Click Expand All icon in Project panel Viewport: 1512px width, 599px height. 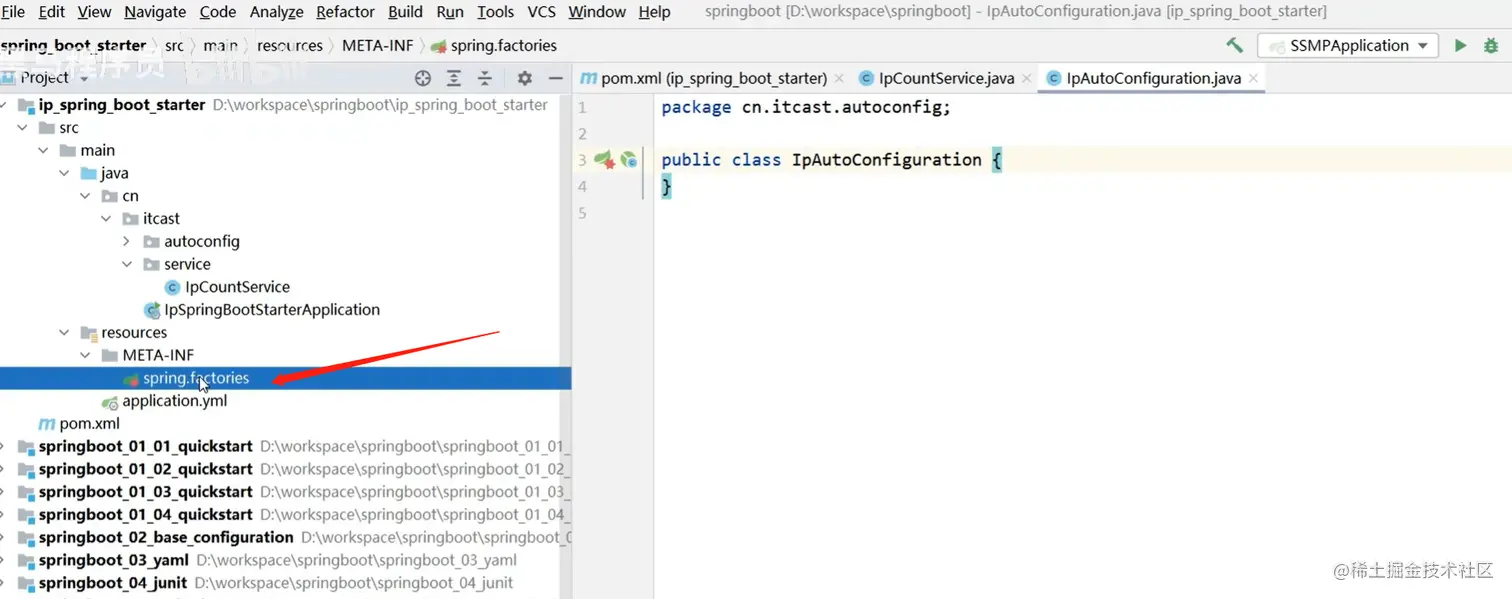(x=454, y=78)
